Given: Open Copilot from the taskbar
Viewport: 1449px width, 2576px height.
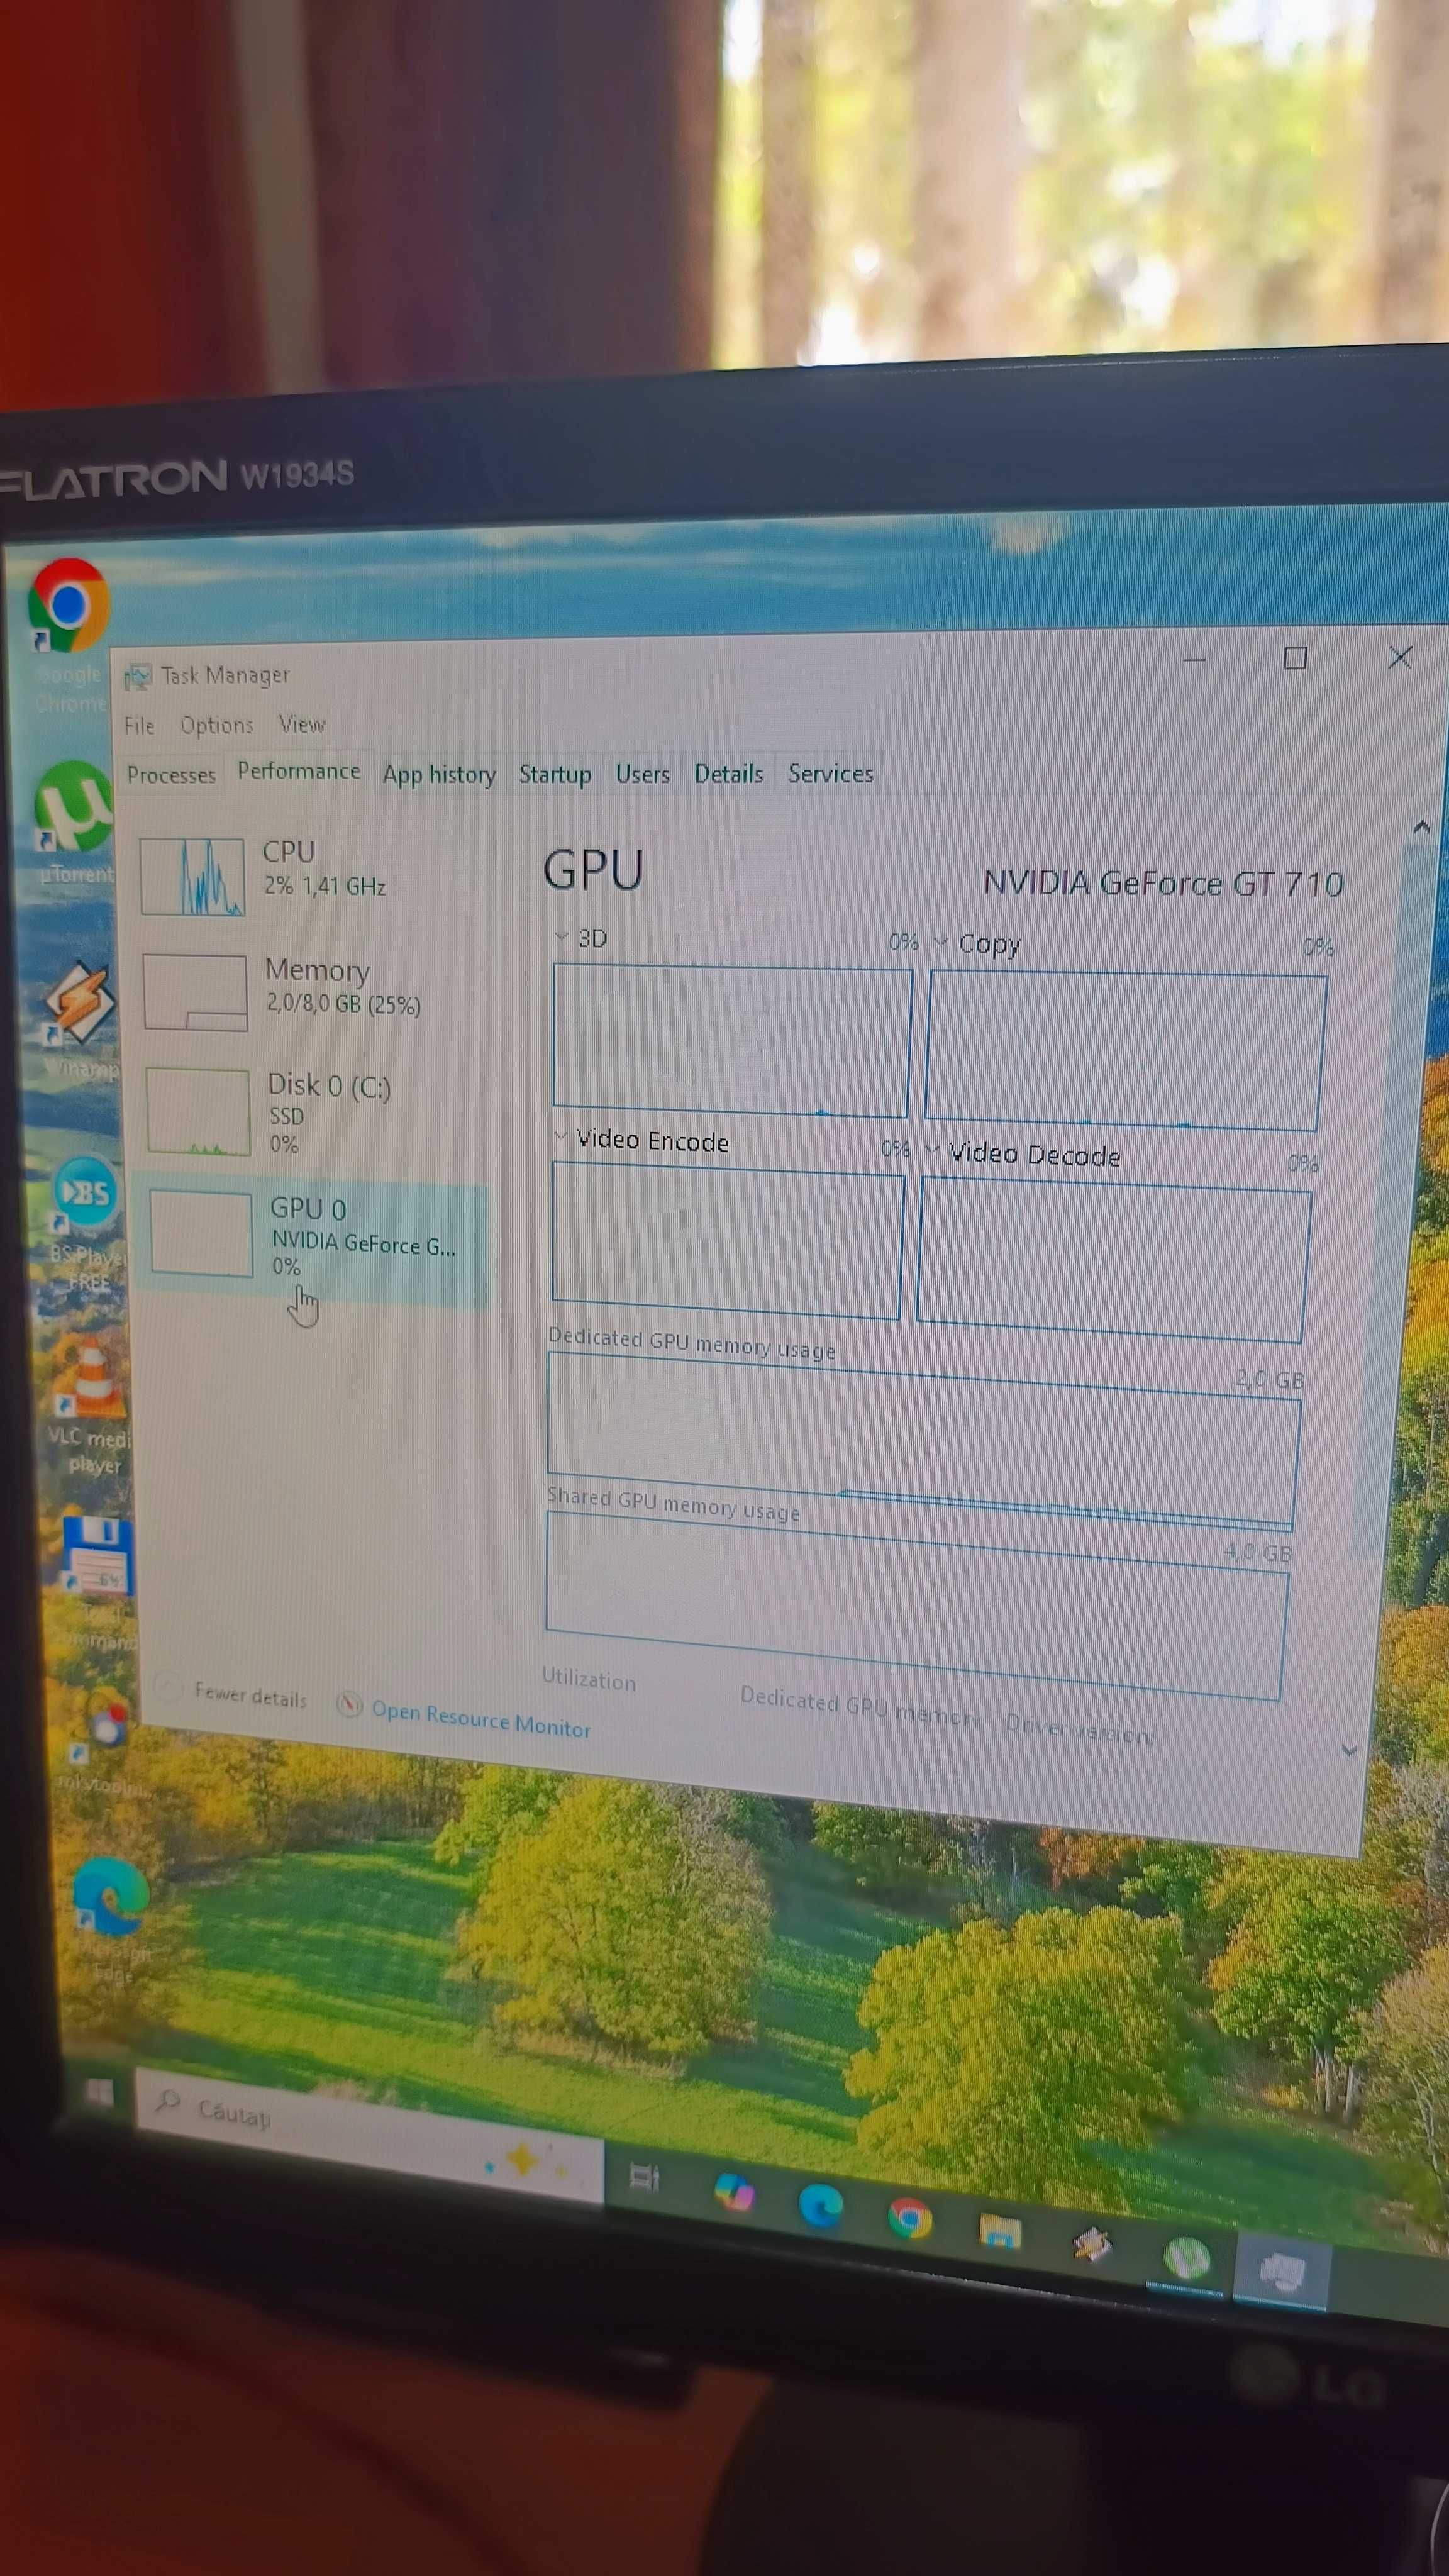Looking at the screenshot, I should [735, 2191].
